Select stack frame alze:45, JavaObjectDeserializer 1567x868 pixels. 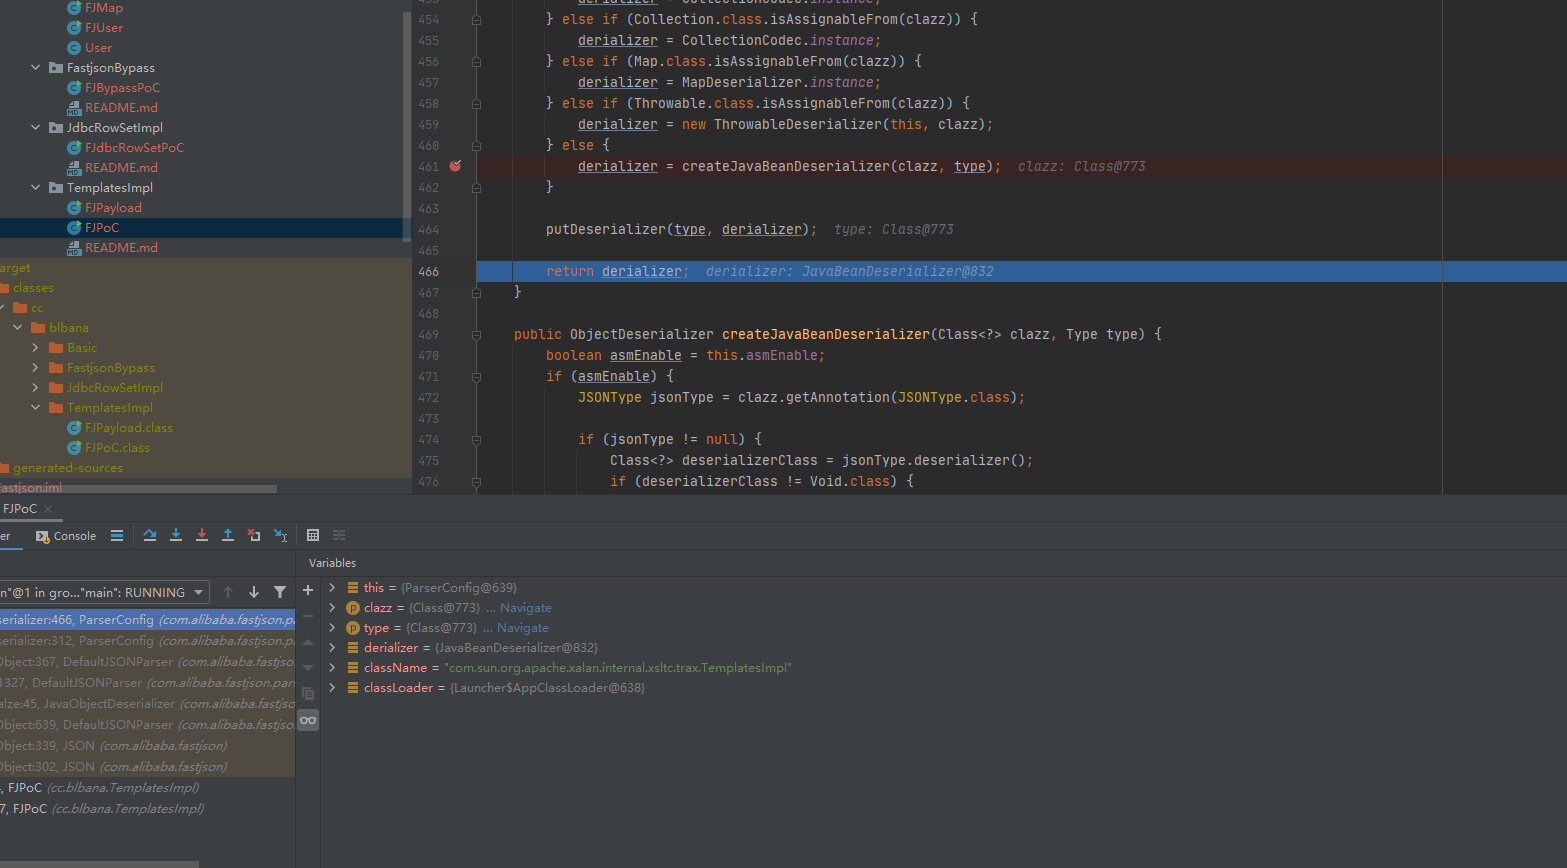[x=147, y=704]
